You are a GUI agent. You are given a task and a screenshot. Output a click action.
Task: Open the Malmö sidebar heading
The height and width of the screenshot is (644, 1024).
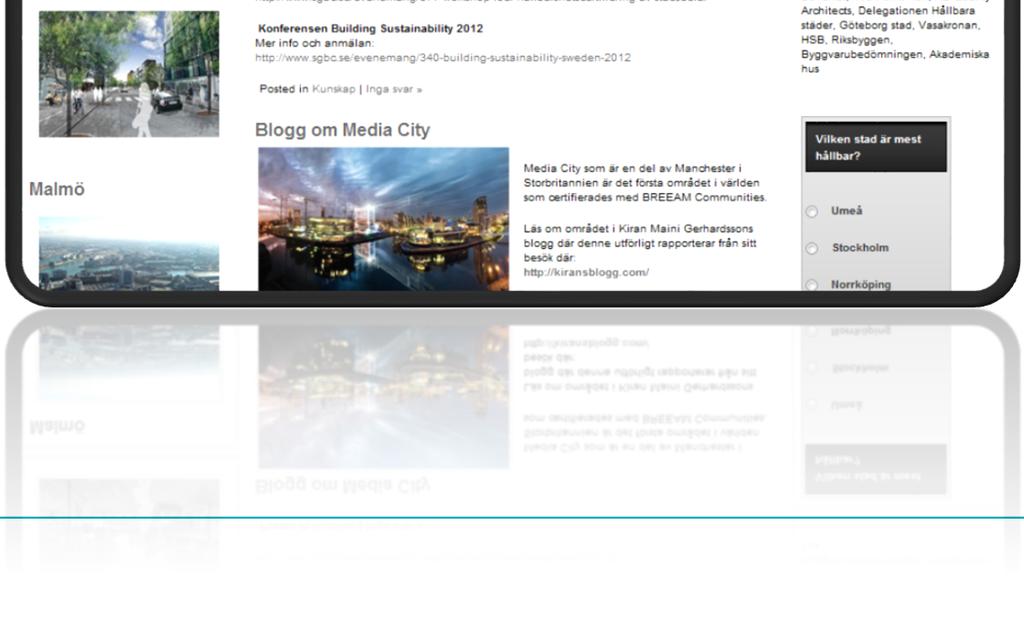(57, 189)
